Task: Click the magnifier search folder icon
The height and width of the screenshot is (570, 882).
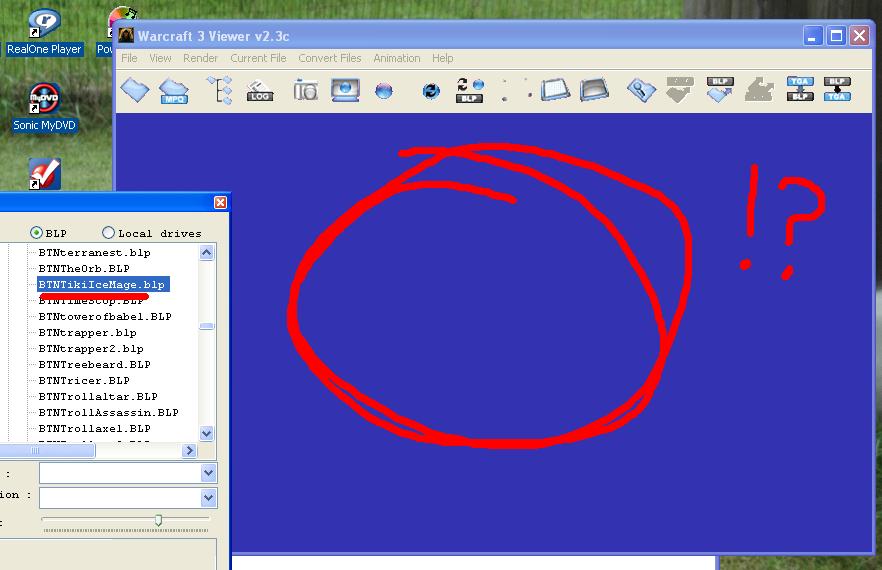Action: (x=642, y=90)
